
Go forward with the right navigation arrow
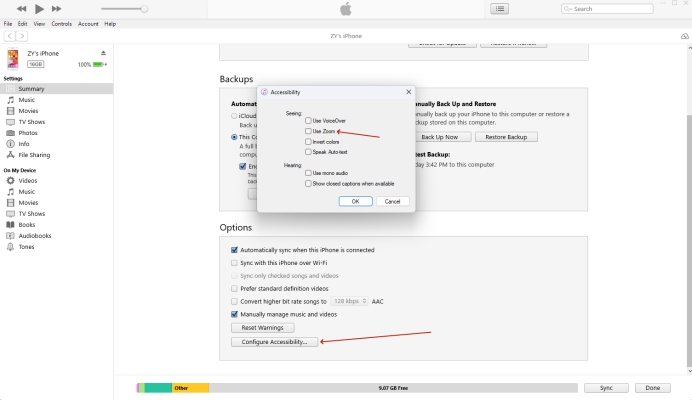point(22,36)
